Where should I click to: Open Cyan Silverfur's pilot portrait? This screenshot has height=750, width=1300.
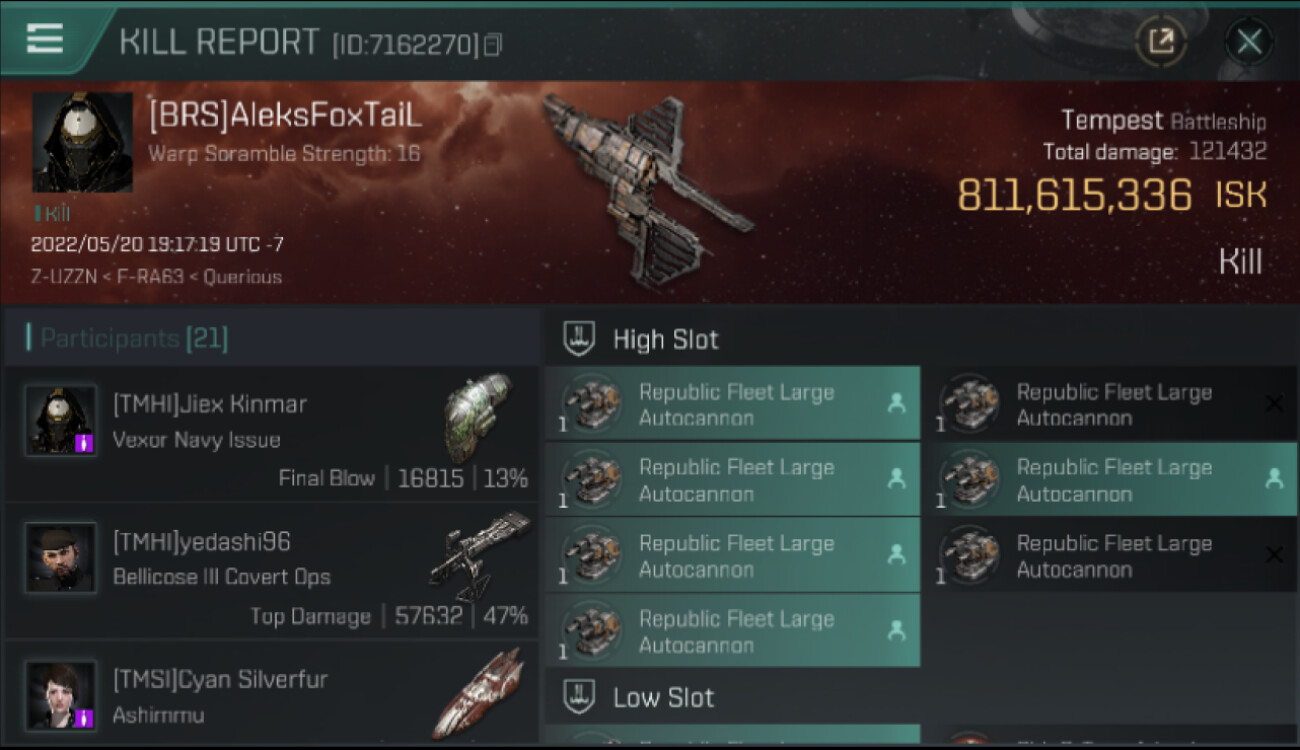(61, 694)
